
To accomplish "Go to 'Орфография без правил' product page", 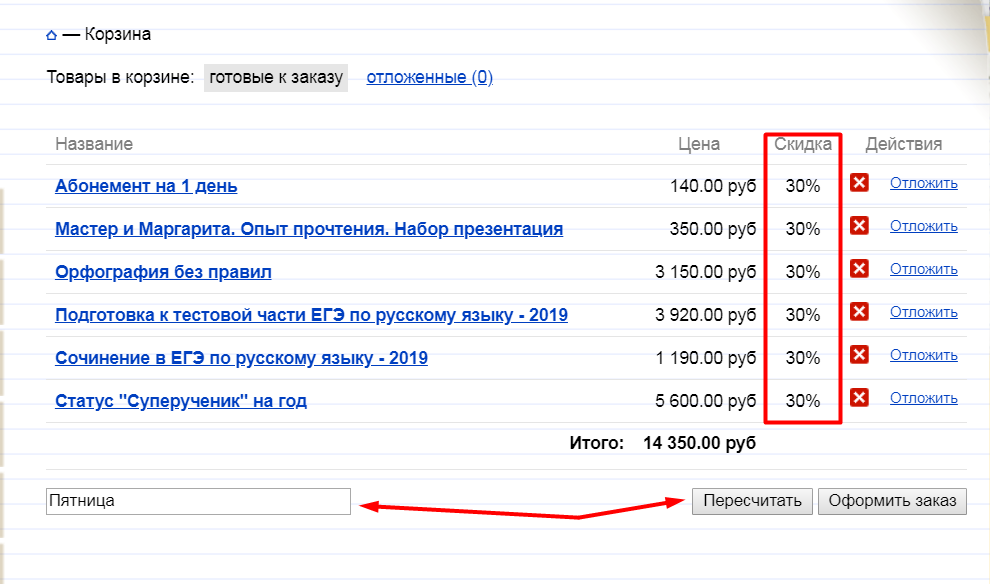I will [x=163, y=272].
